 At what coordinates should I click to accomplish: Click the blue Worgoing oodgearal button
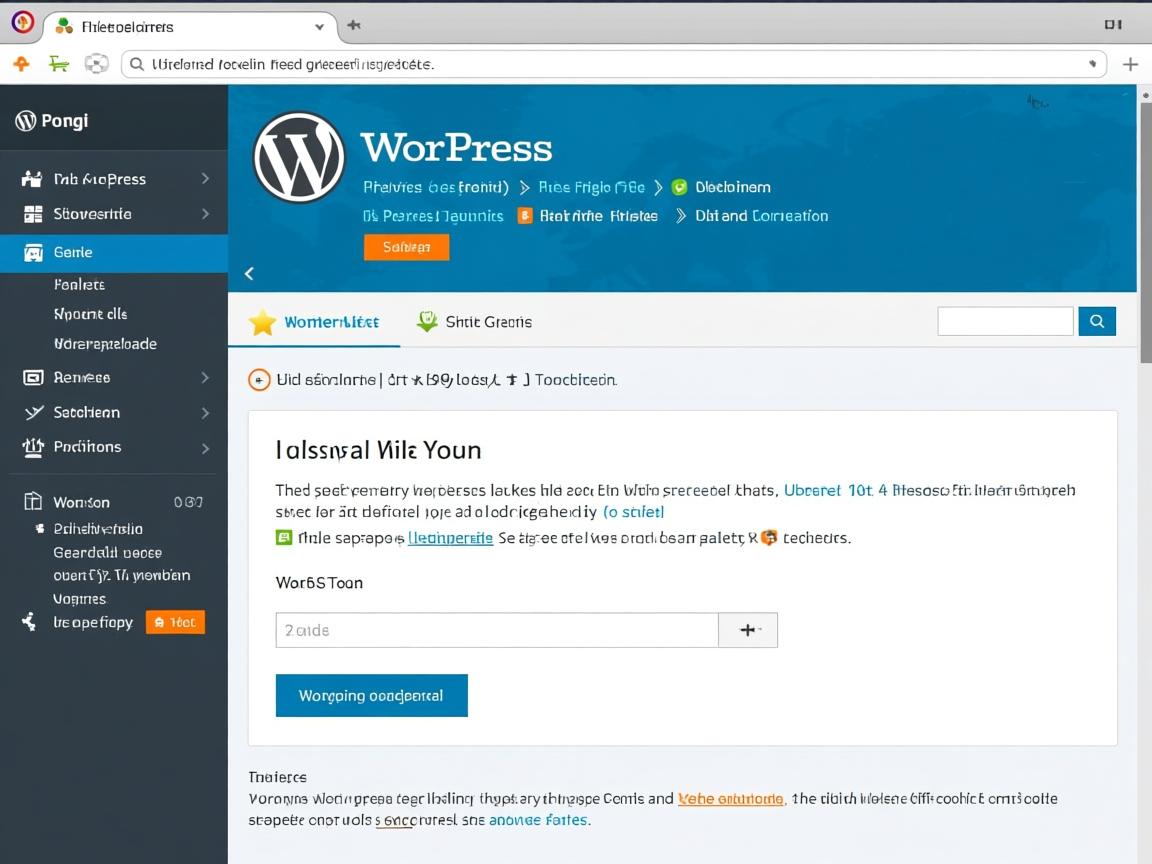[371, 695]
